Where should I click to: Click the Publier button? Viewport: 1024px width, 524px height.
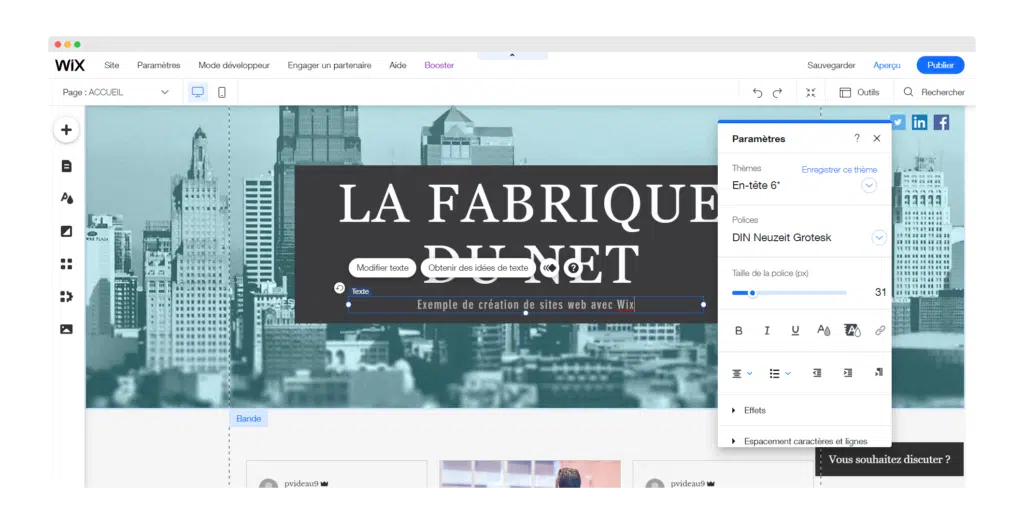click(x=940, y=65)
